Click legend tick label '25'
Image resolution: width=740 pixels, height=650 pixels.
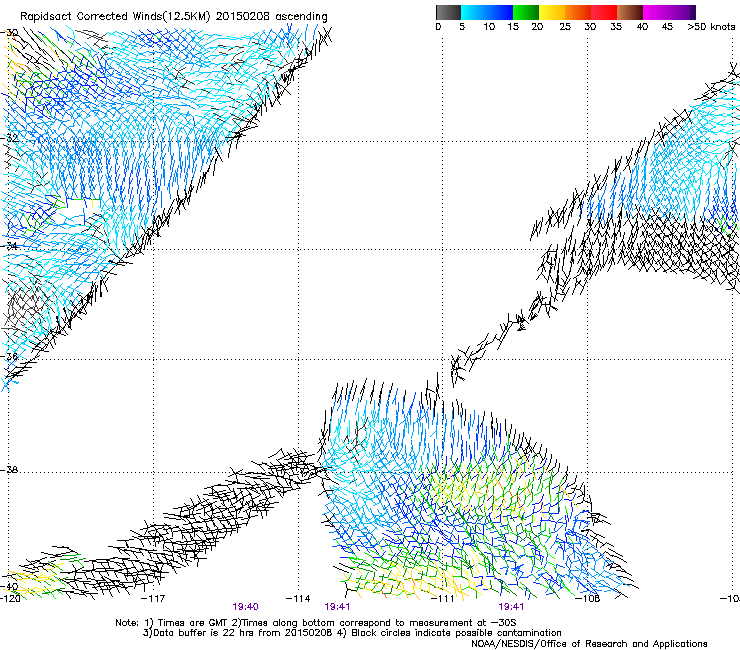pyautogui.click(x=565, y=27)
